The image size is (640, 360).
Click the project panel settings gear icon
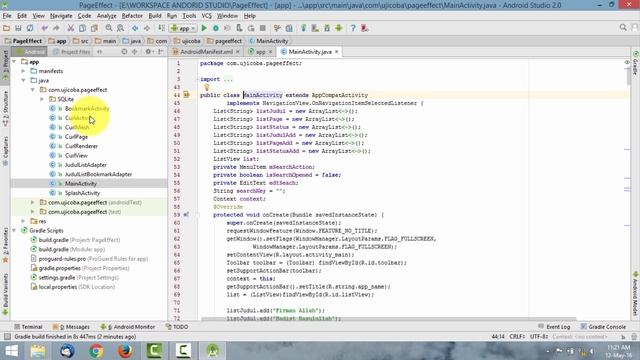(x=148, y=52)
